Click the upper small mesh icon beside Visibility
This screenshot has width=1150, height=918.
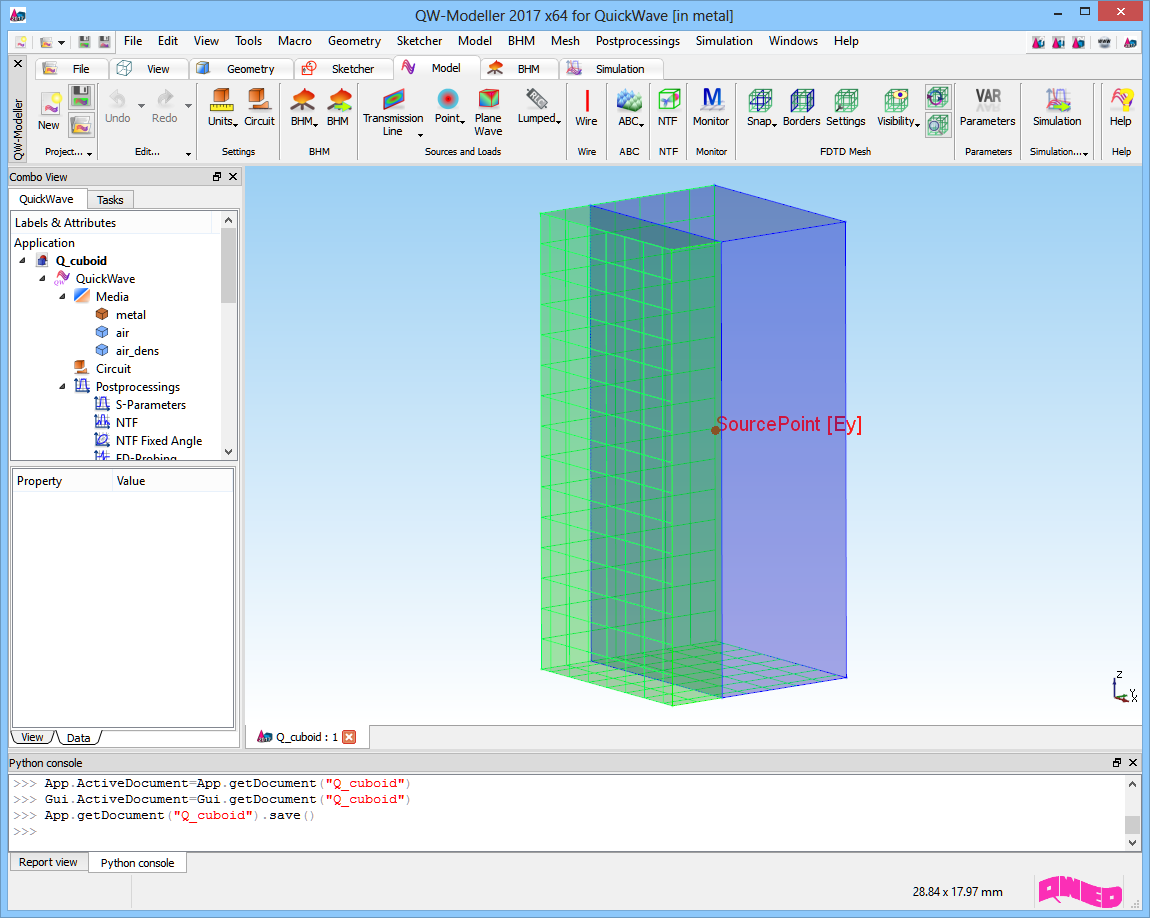[937, 96]
